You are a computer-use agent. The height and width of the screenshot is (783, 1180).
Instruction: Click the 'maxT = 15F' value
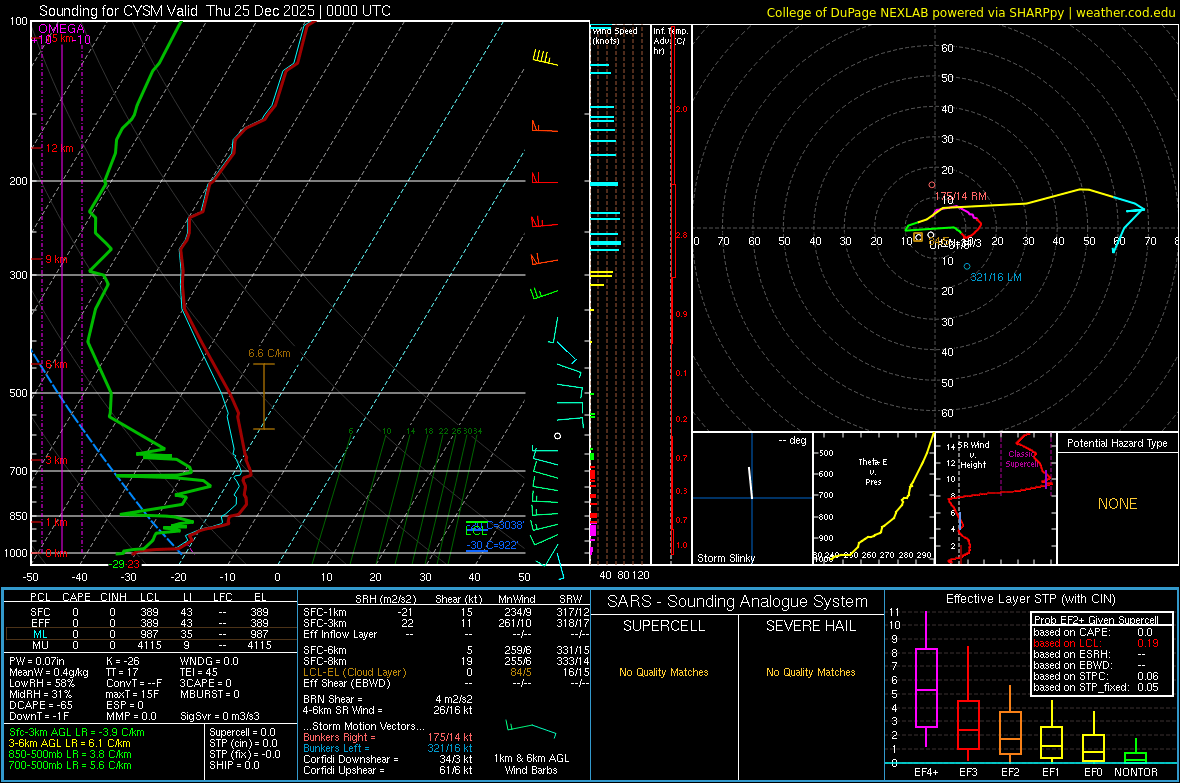pyautogui.click(x=132, y=694)
